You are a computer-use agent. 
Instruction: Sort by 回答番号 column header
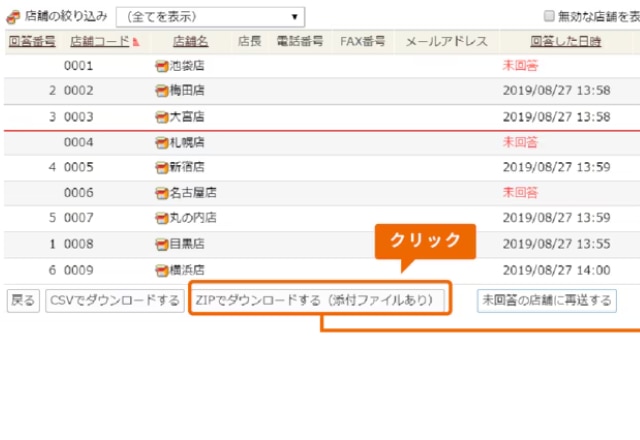(32, 42)
